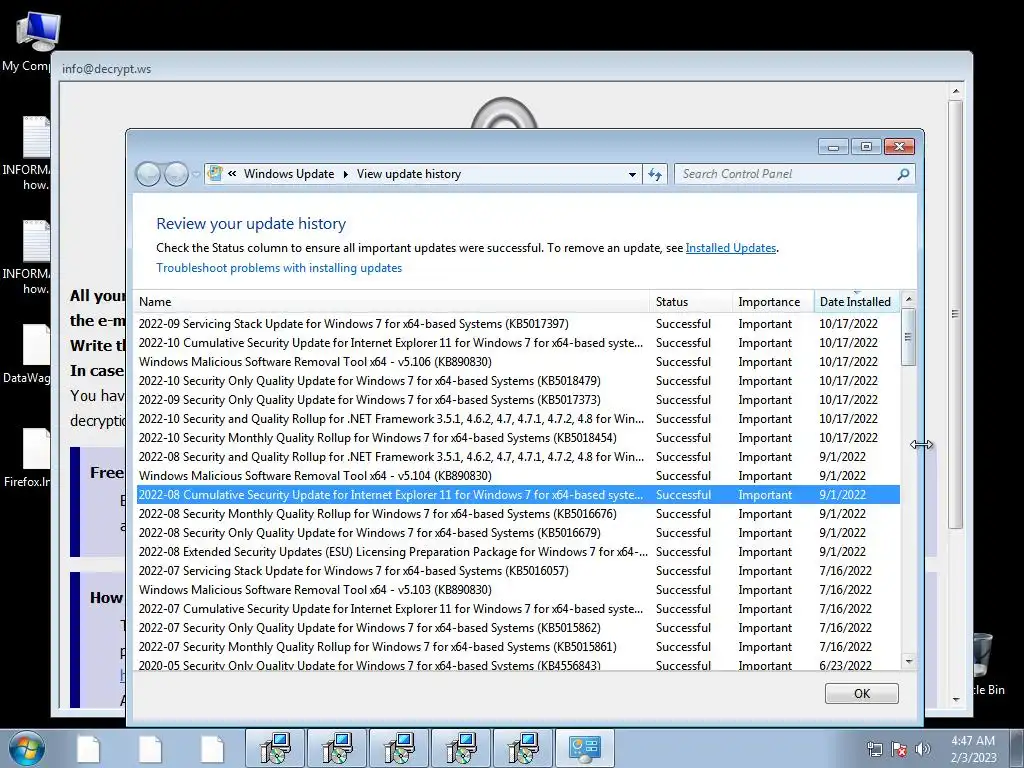This screenshot has width=1024, height=768.
Task: Select Malicious Software Removal Tool v5.106 row
Action: [x=518, y=362]
